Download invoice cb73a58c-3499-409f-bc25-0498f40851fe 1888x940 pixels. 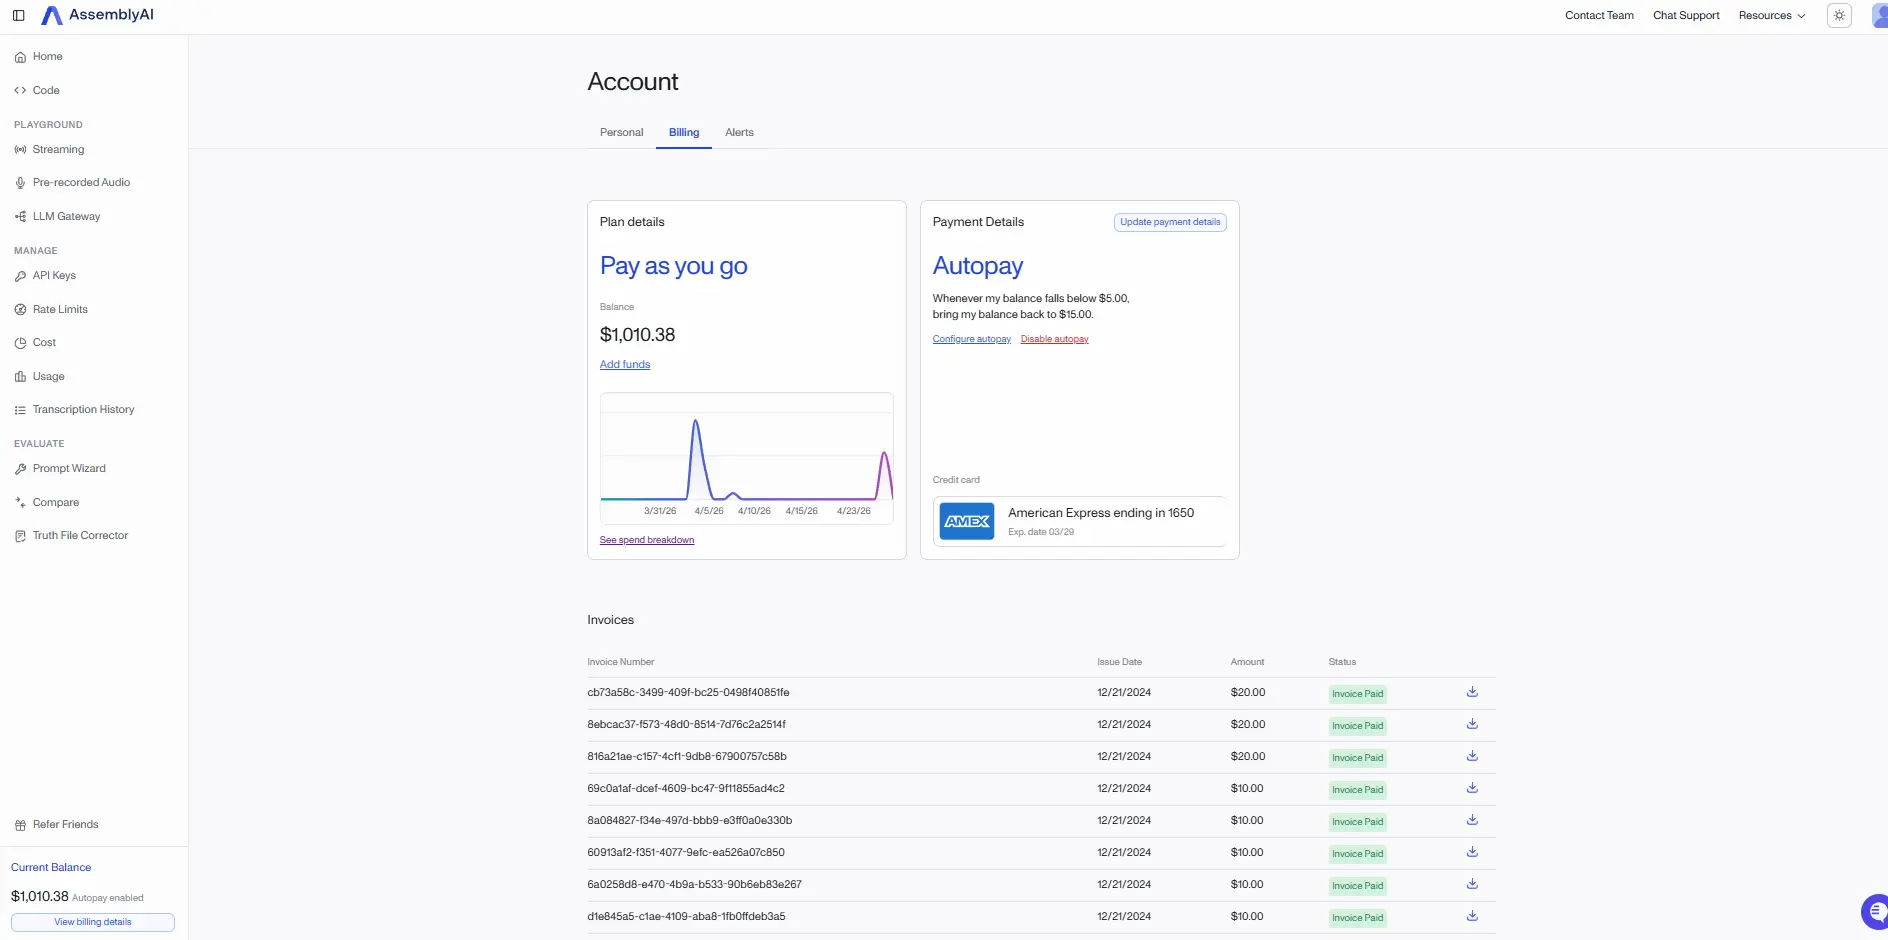(1472, 692)
